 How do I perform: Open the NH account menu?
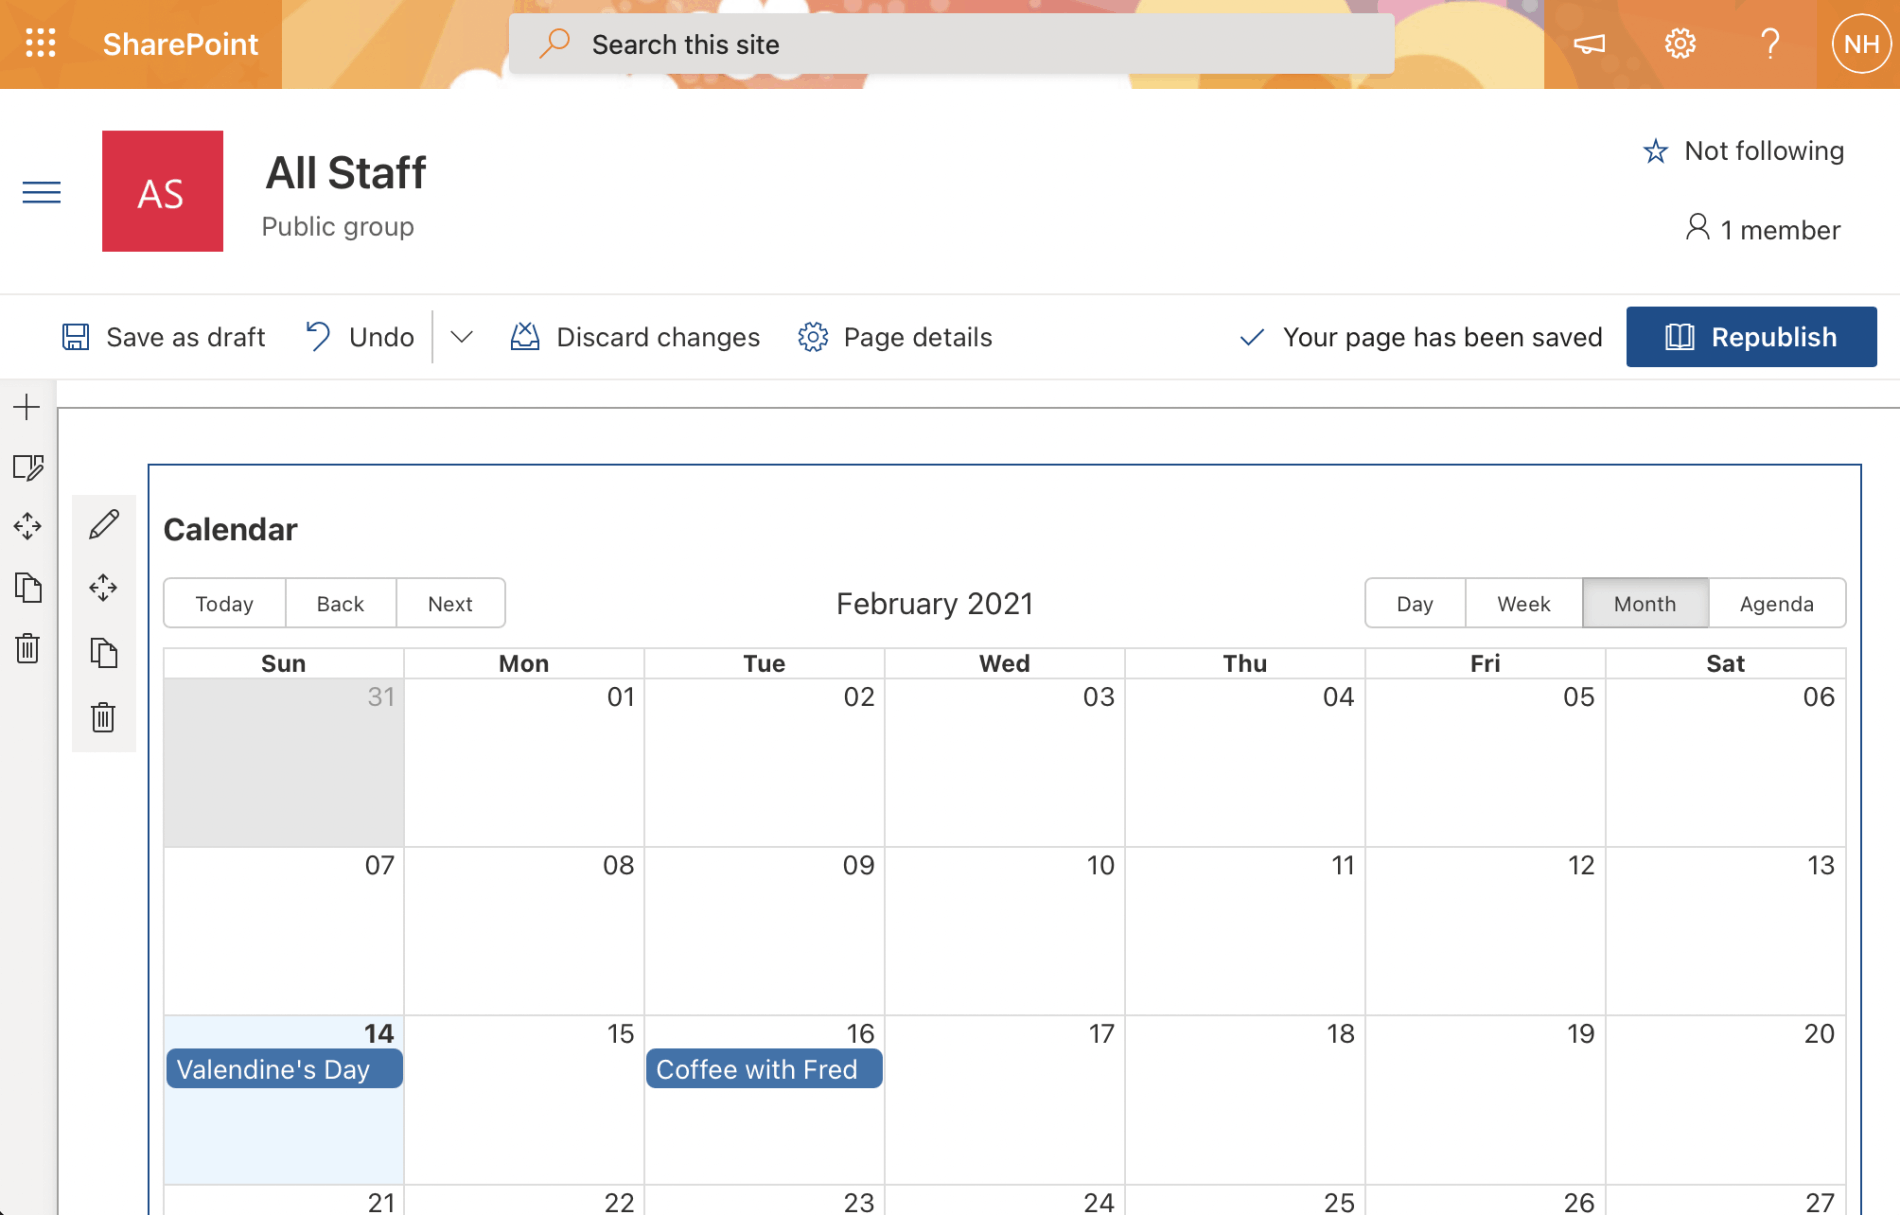coord(1861,44)
